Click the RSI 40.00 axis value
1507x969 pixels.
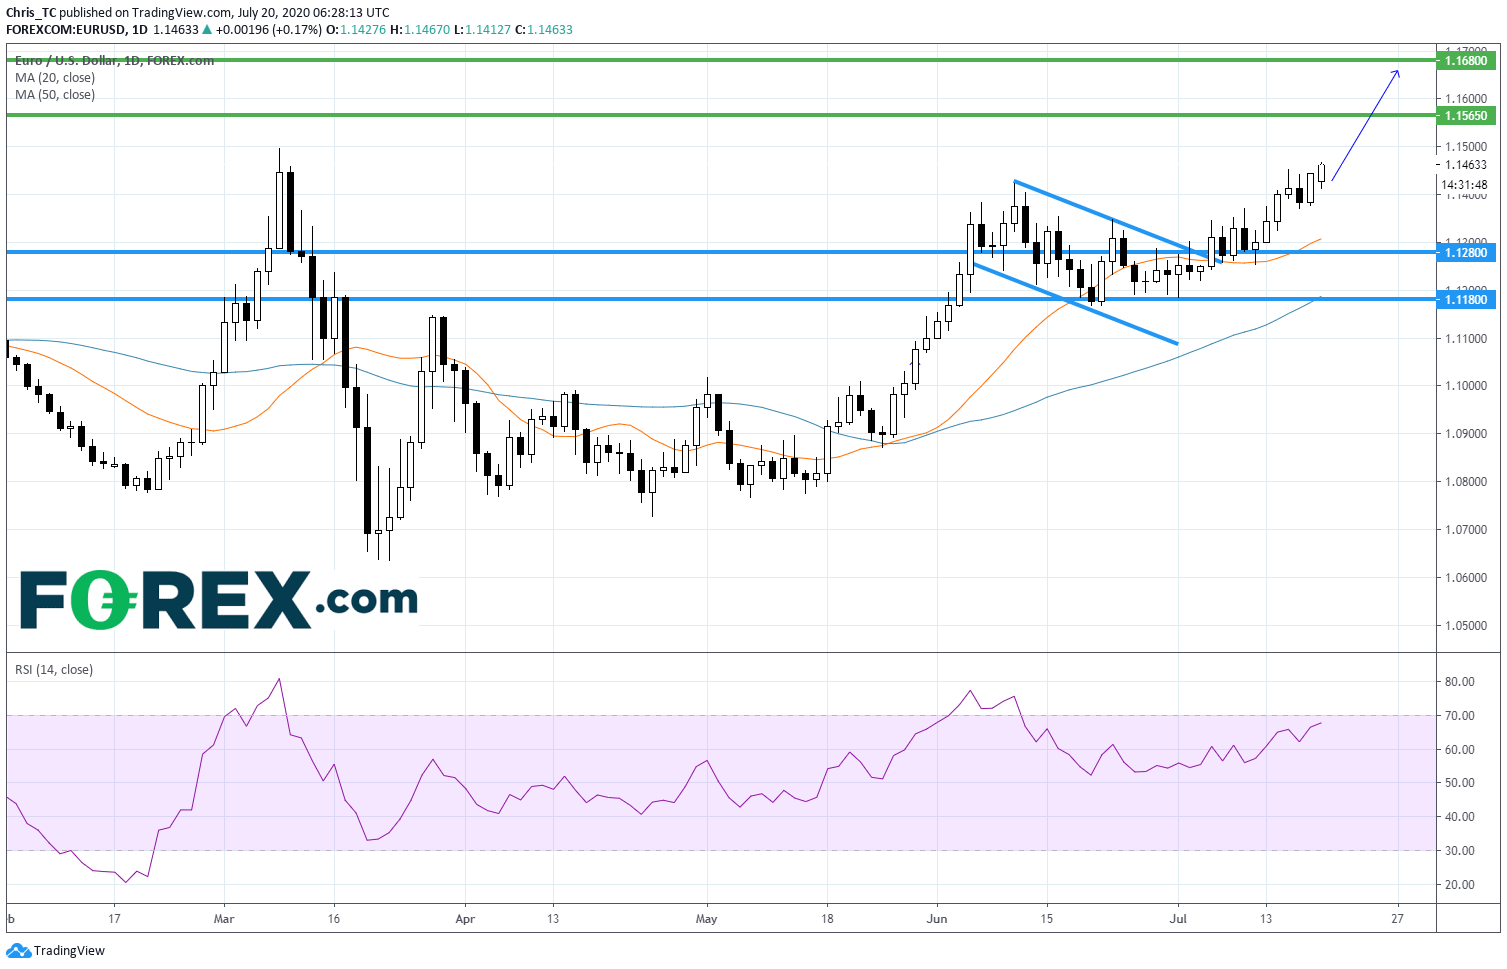pyautogui.click(x=1460, y=817)
